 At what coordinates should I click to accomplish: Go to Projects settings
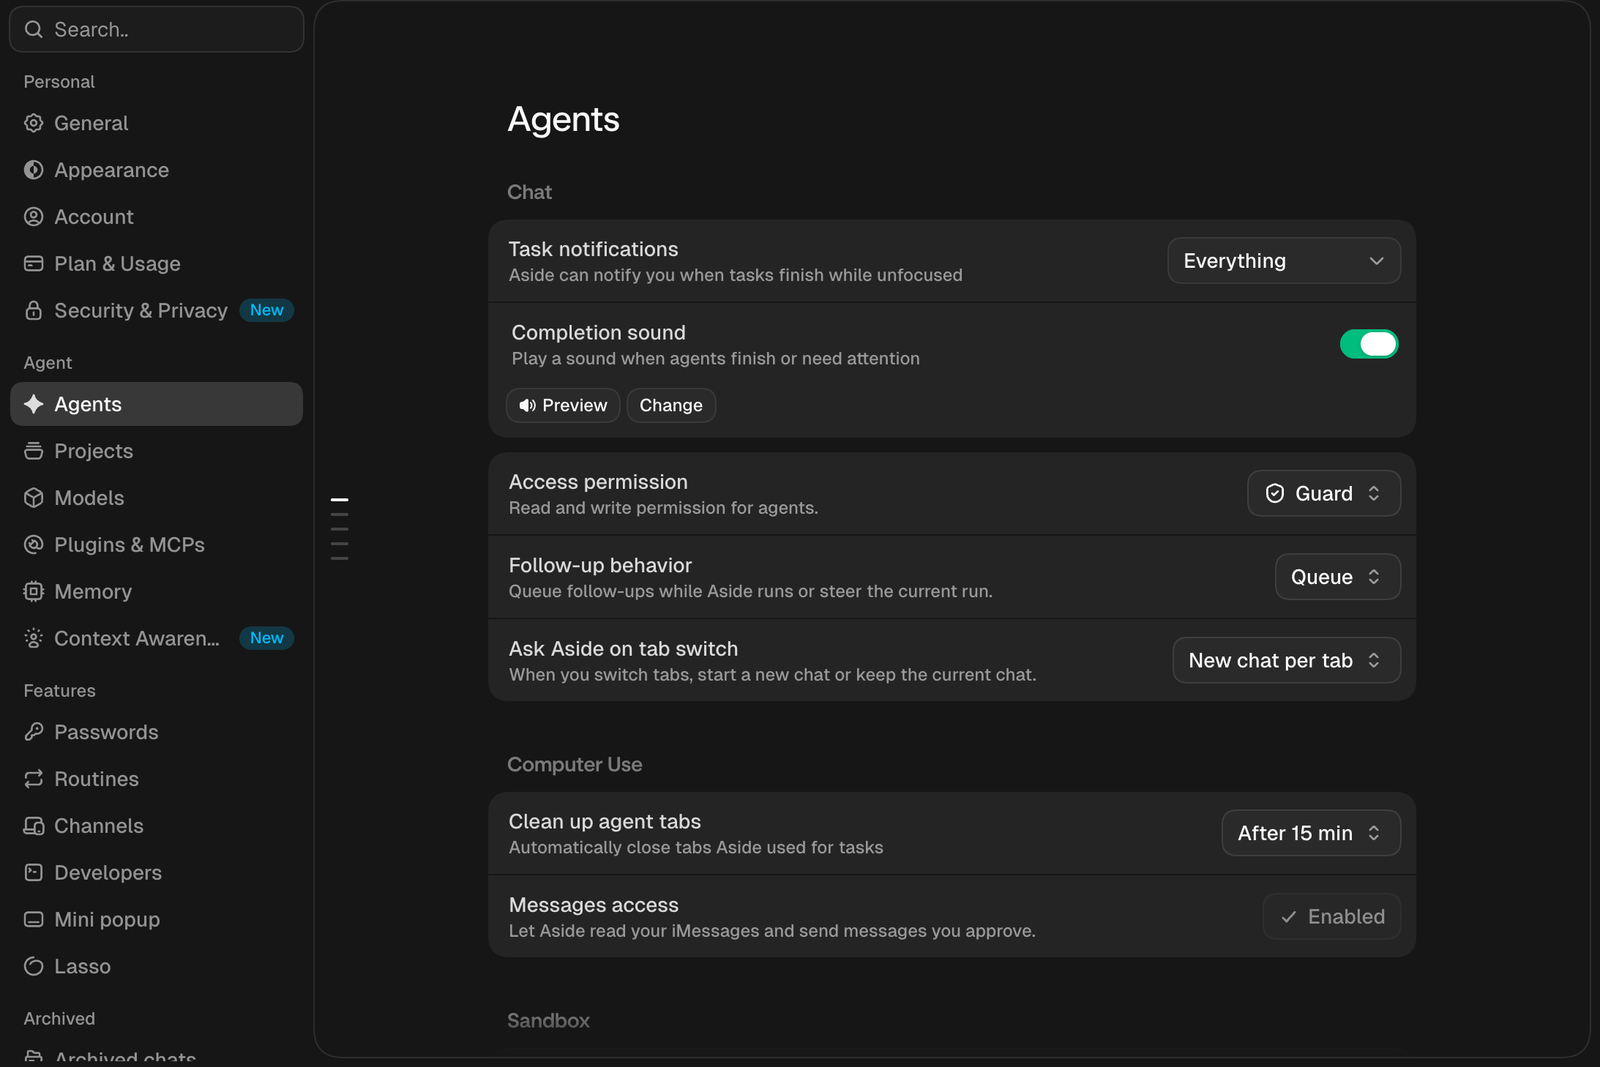(156, 451)
